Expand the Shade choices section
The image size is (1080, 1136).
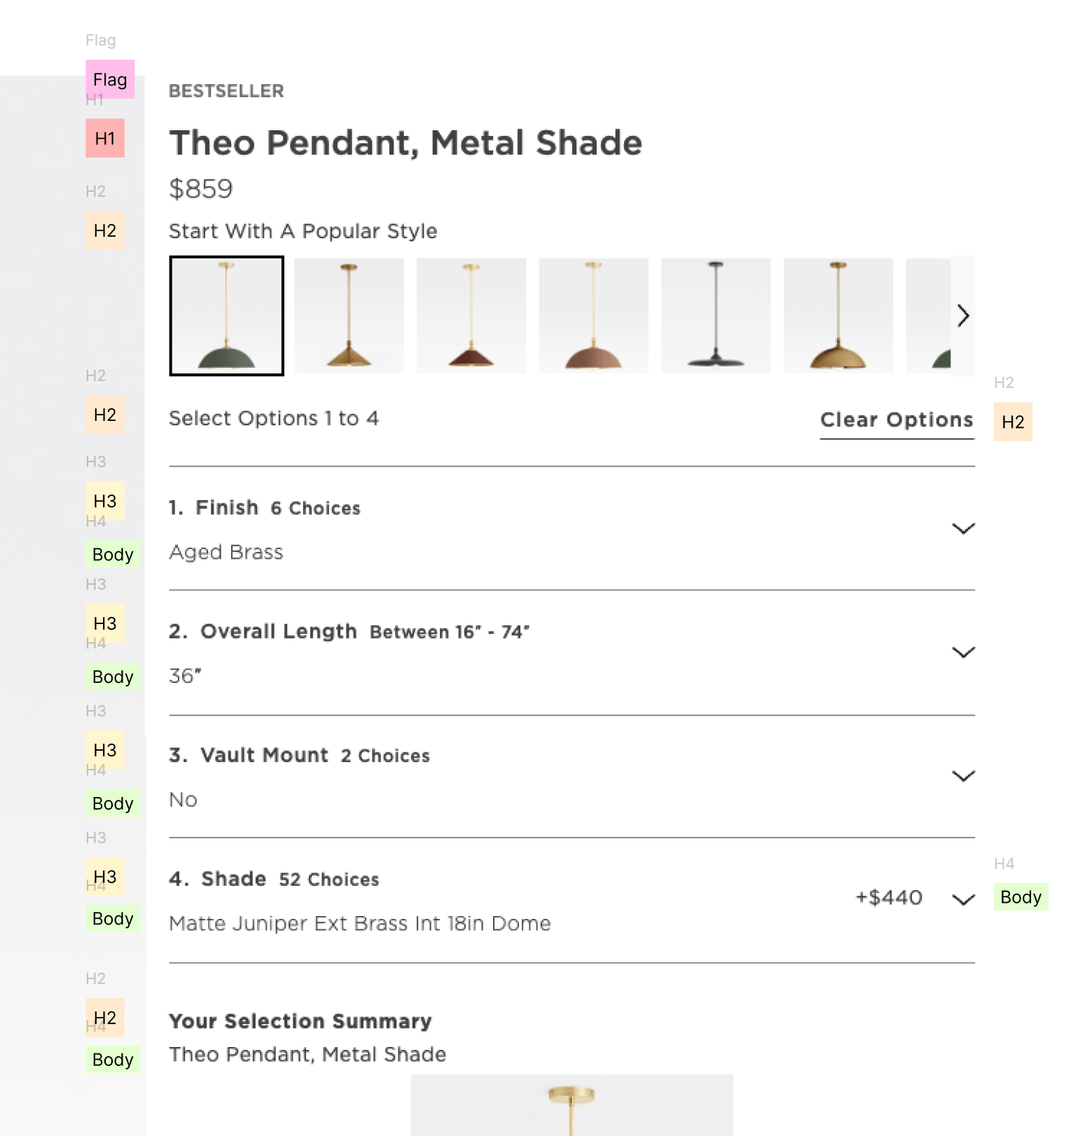coord(963,899)
